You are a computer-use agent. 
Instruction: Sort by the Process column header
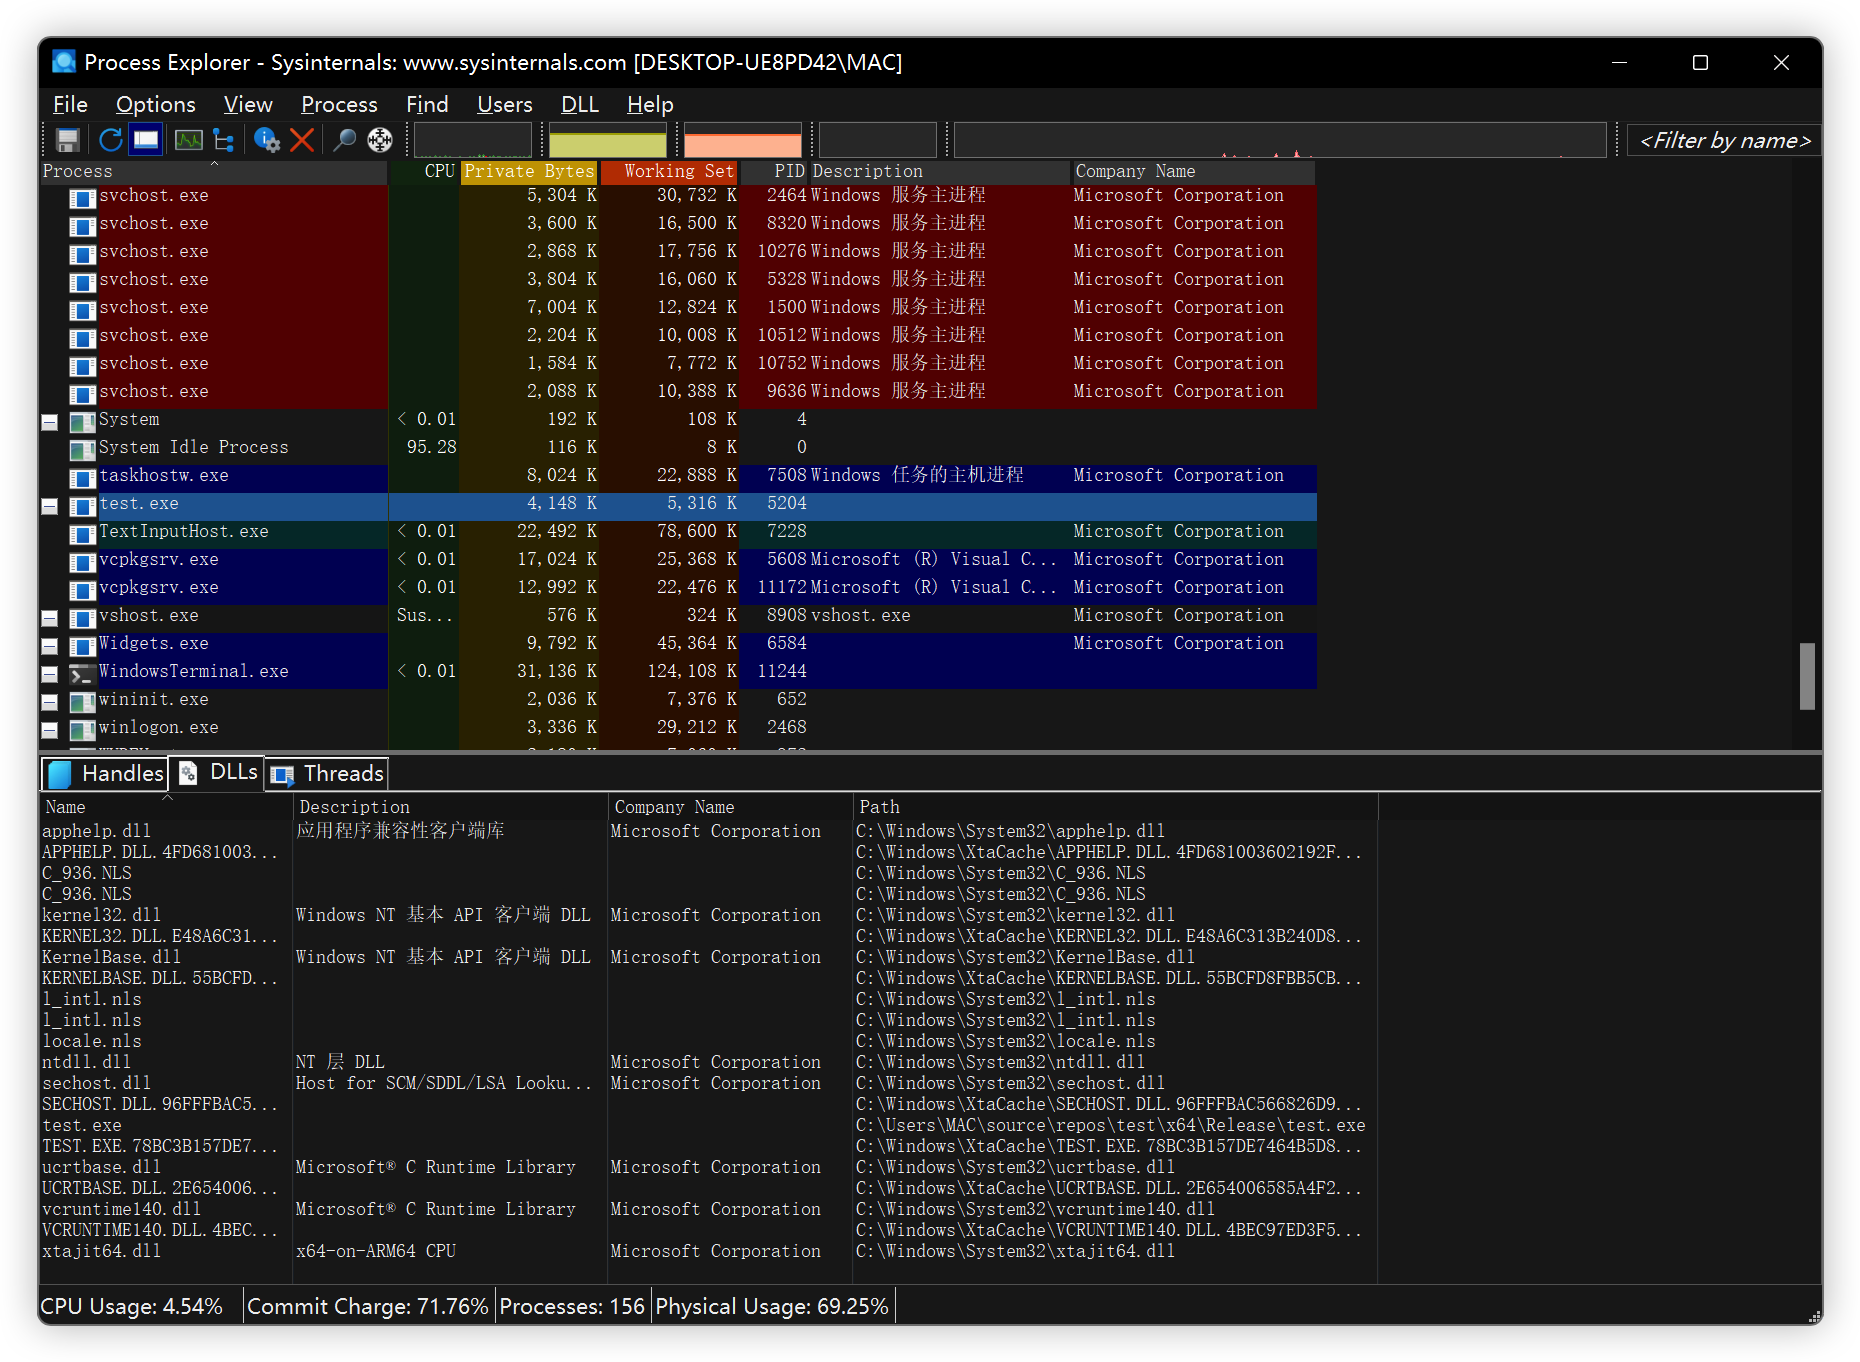point(213,171)
